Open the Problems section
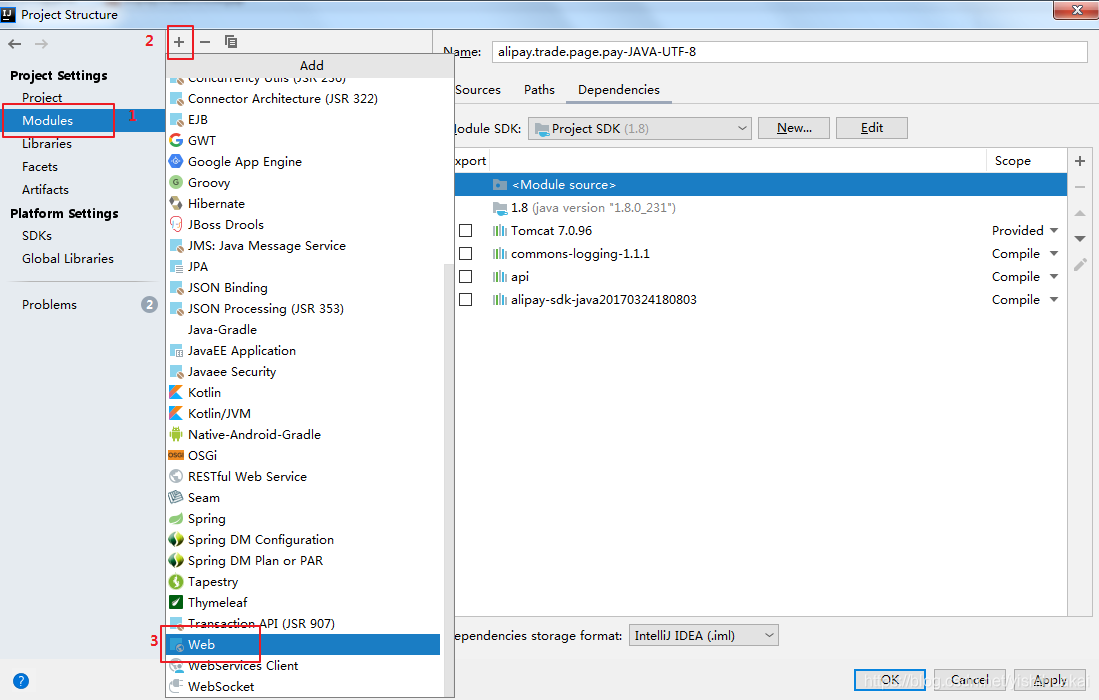 (49, 305)
